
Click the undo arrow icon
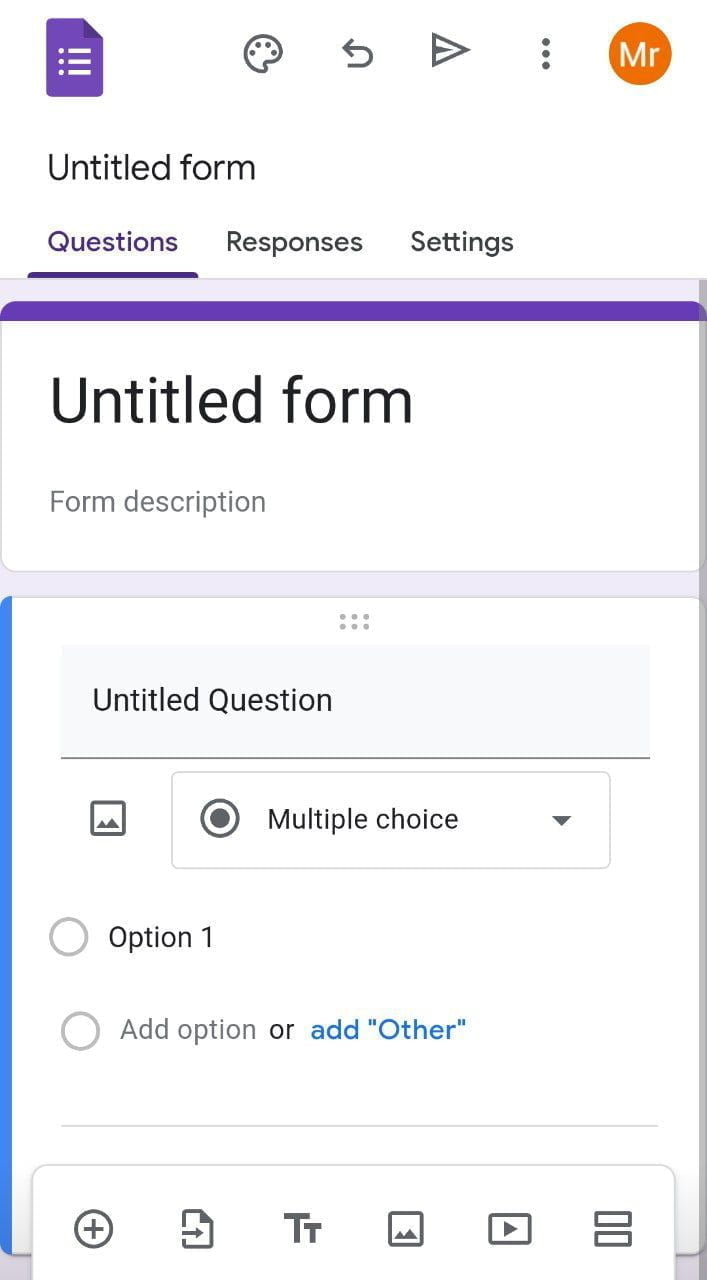click(357, 54)
